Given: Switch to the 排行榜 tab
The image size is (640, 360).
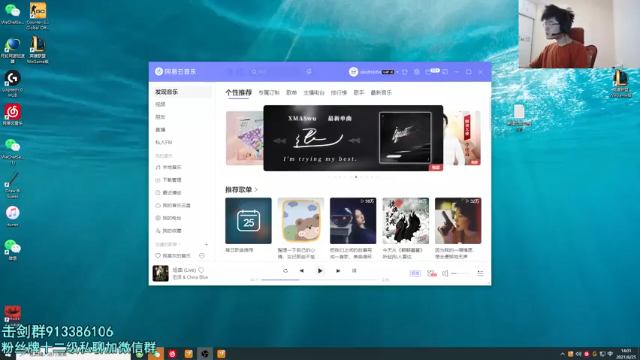Looking at the screenshot, I should (339, 93).
